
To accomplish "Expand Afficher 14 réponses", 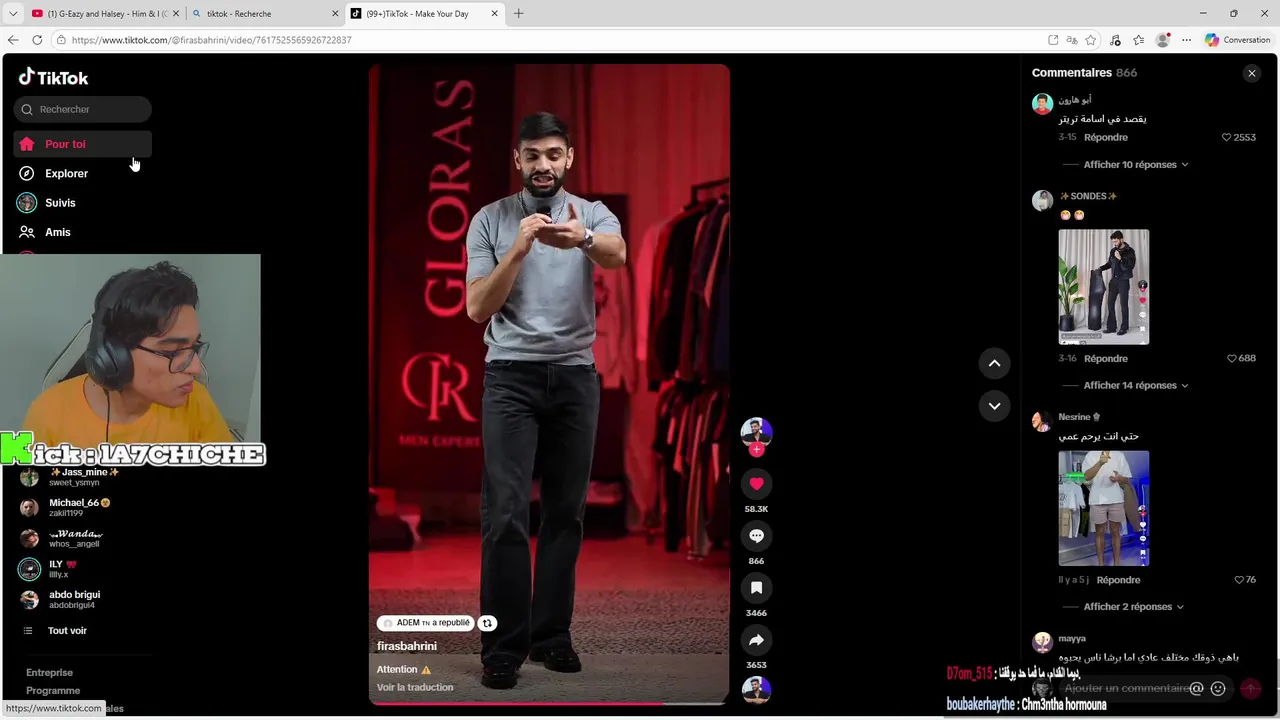I will (1136, 386).
